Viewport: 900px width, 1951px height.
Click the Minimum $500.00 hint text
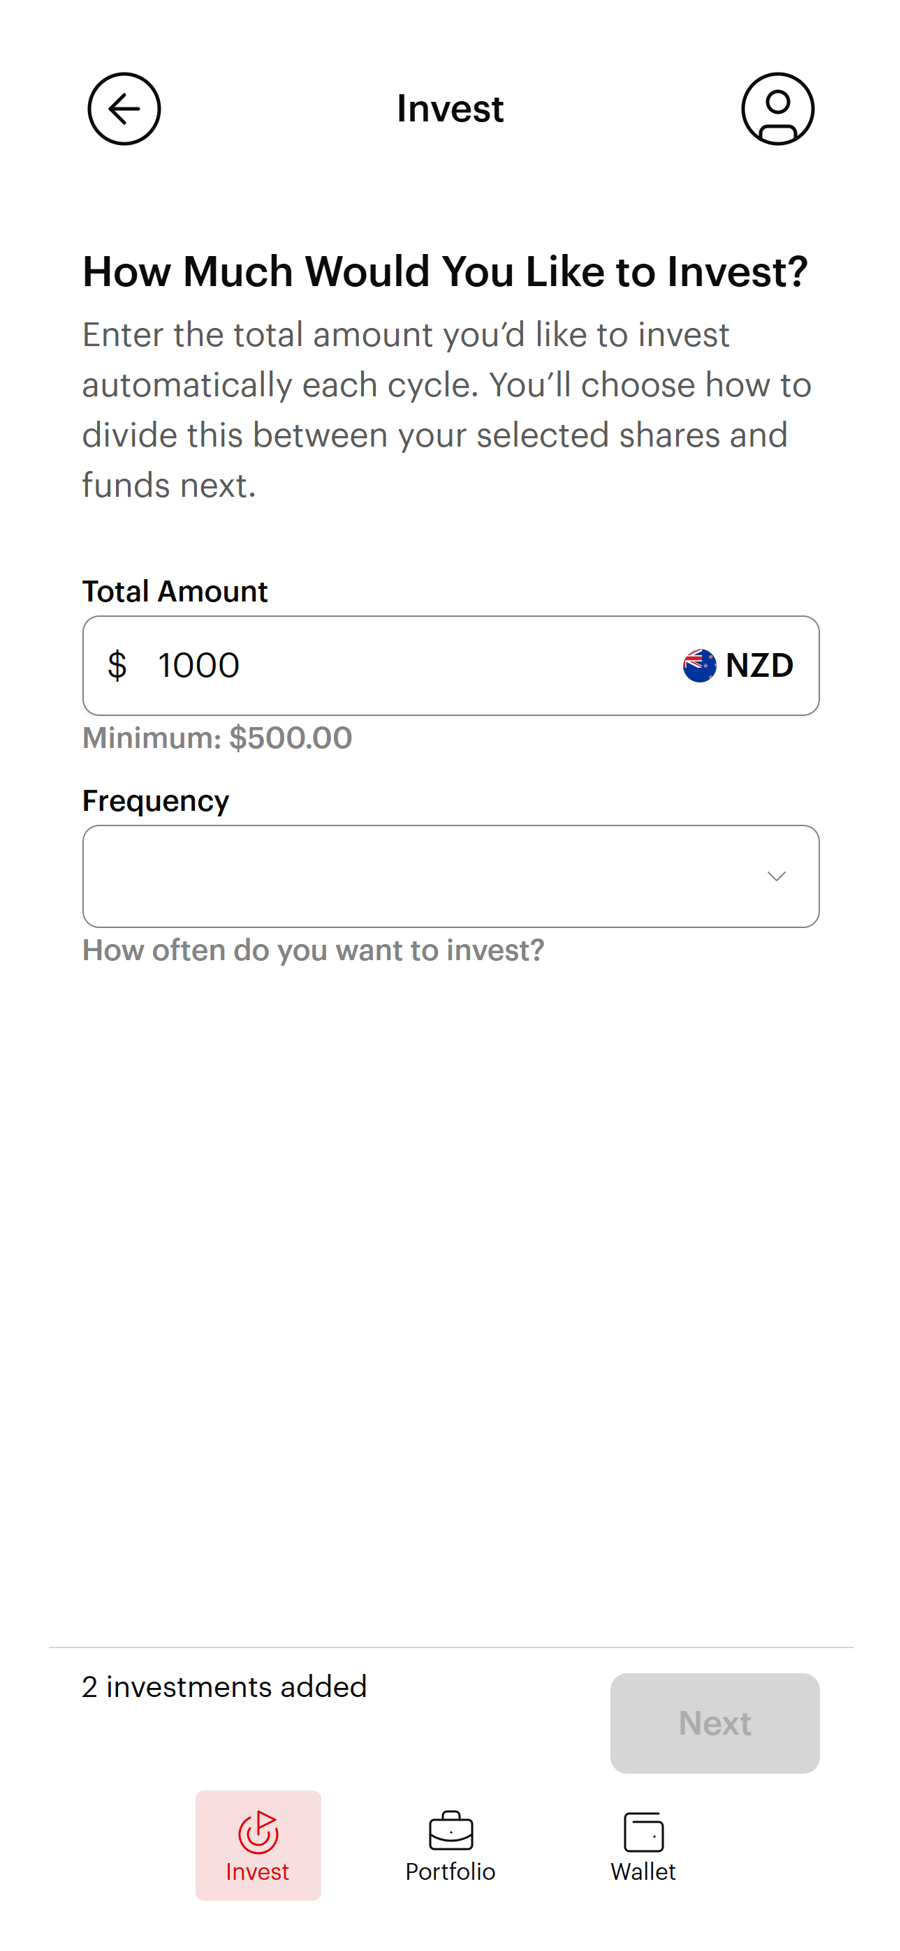(x=216, y=738)
